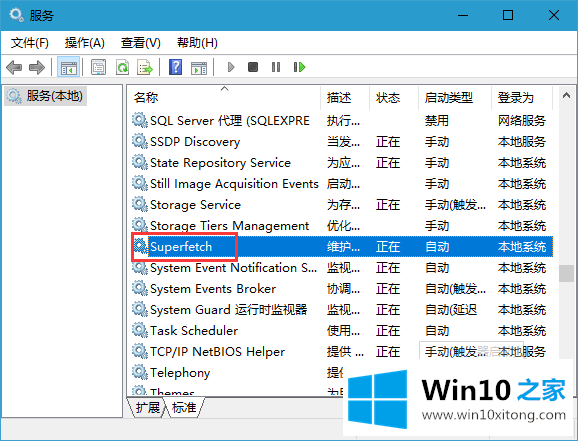Image resolution: width=578 pixels, height=441 pixels.
Task: Select the State Repository Service name
Action: 220,163
